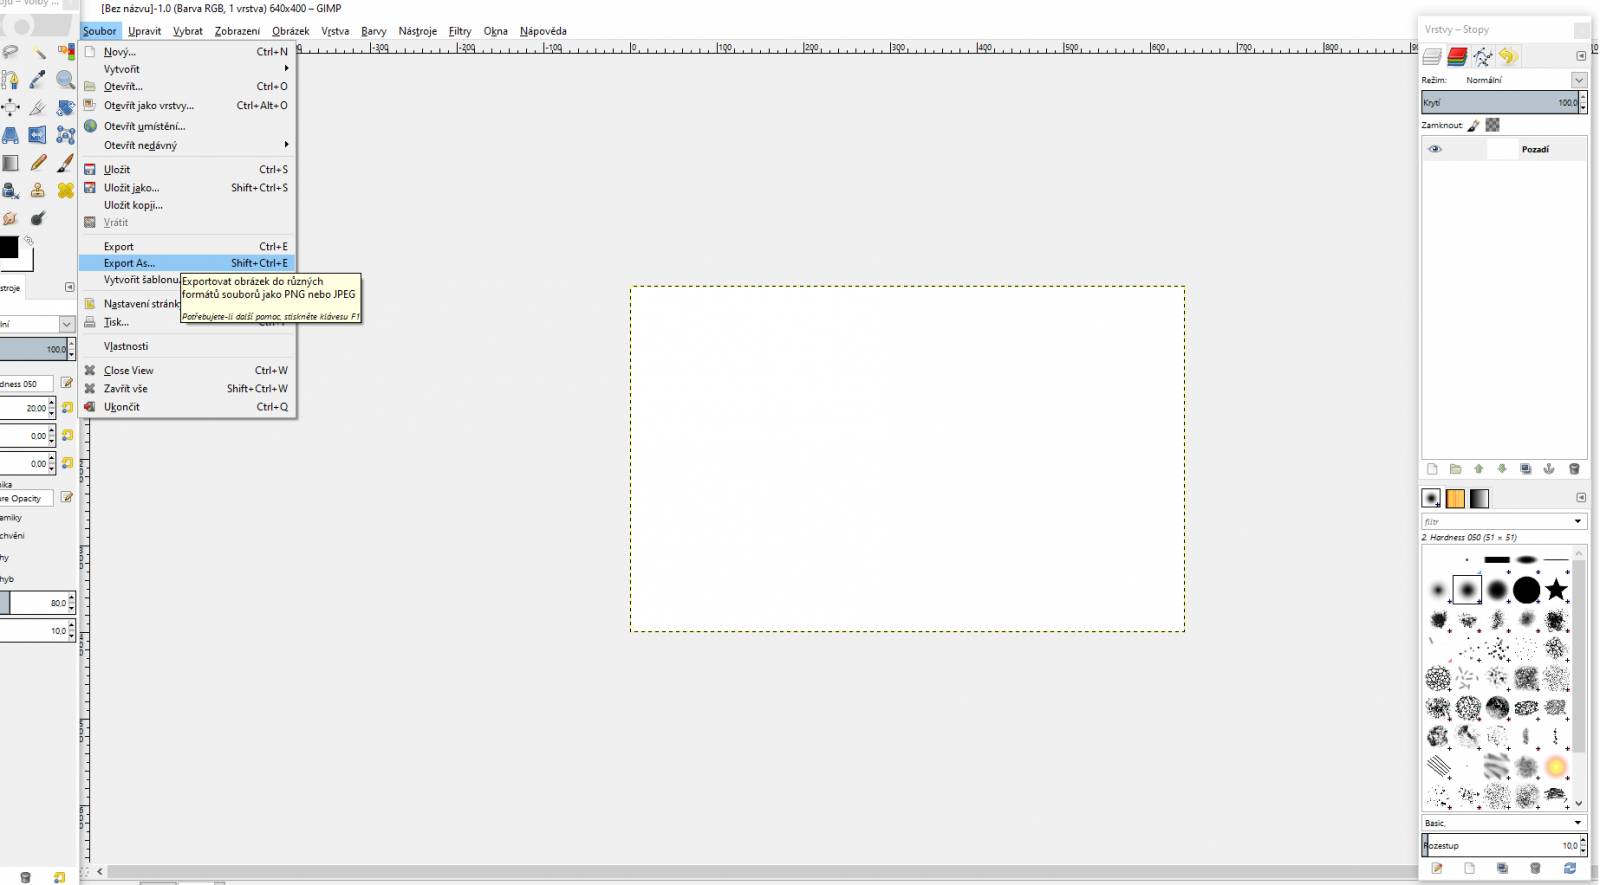Screen dimensions: 1600x885
Task: Toggle visibility eye of Pozadí layer
Action: pos(1435,149)
